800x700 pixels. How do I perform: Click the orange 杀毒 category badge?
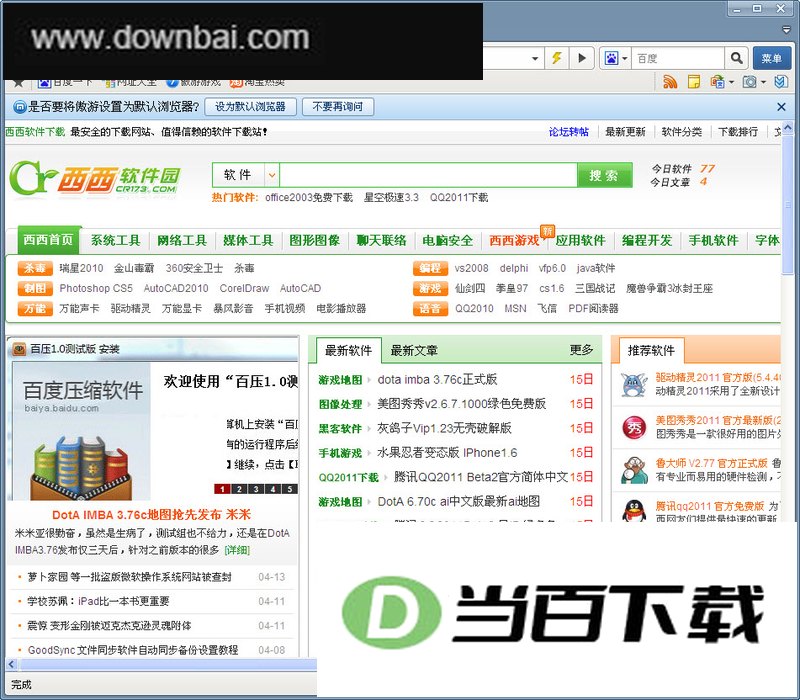[x=35, y=268]
